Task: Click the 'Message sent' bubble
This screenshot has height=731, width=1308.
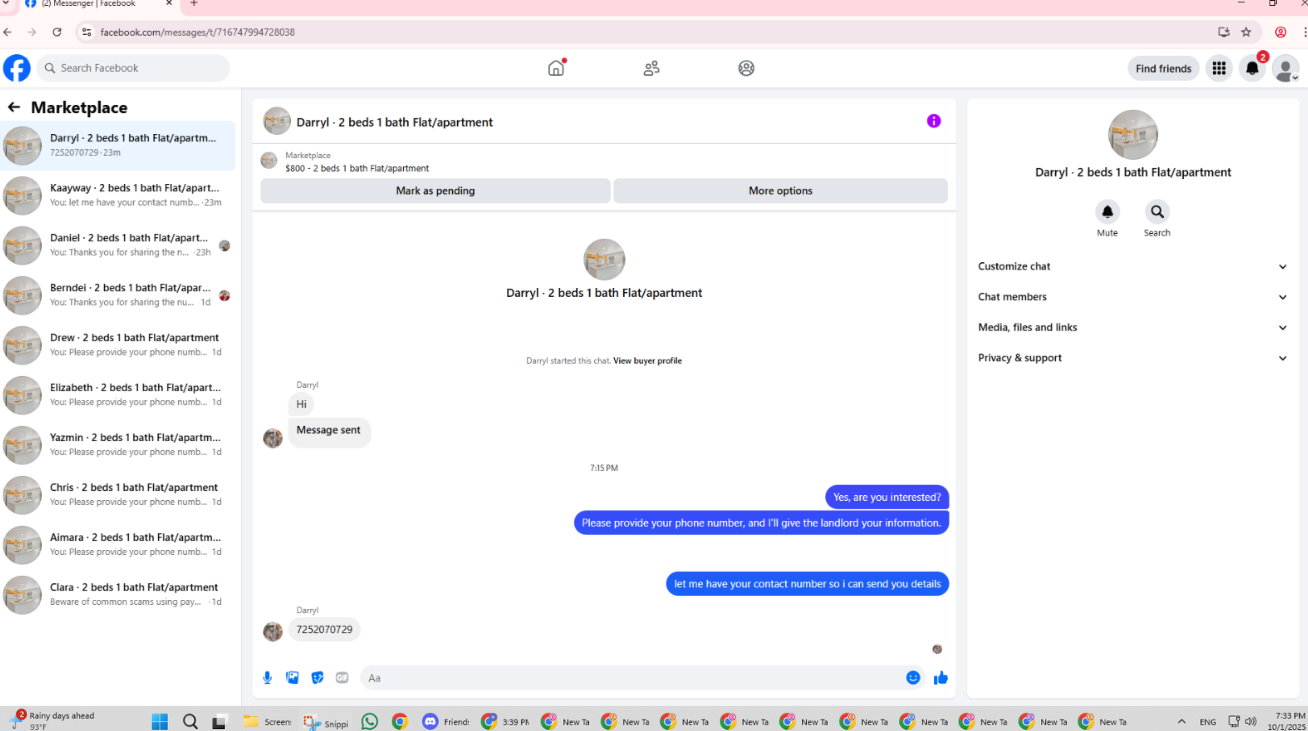Action: [x=329, y=431]
